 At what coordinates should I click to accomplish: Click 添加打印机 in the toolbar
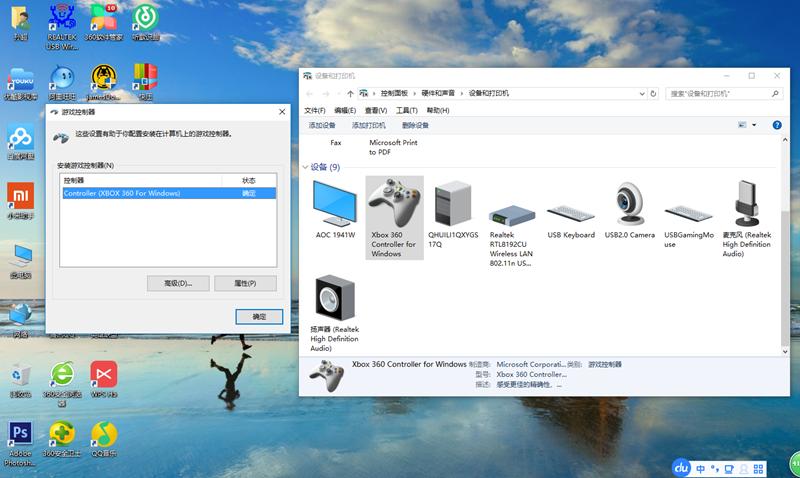point(368,125)
